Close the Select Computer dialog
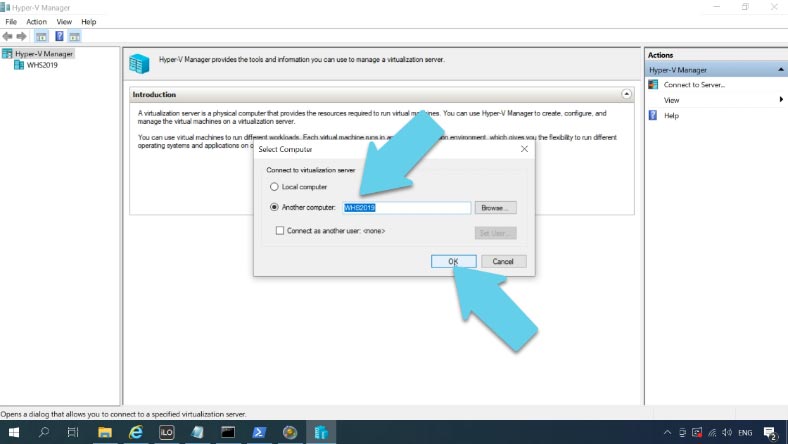The height and width of the screenshot is (444, 788). pyautogui.click(x=524, y=149)
